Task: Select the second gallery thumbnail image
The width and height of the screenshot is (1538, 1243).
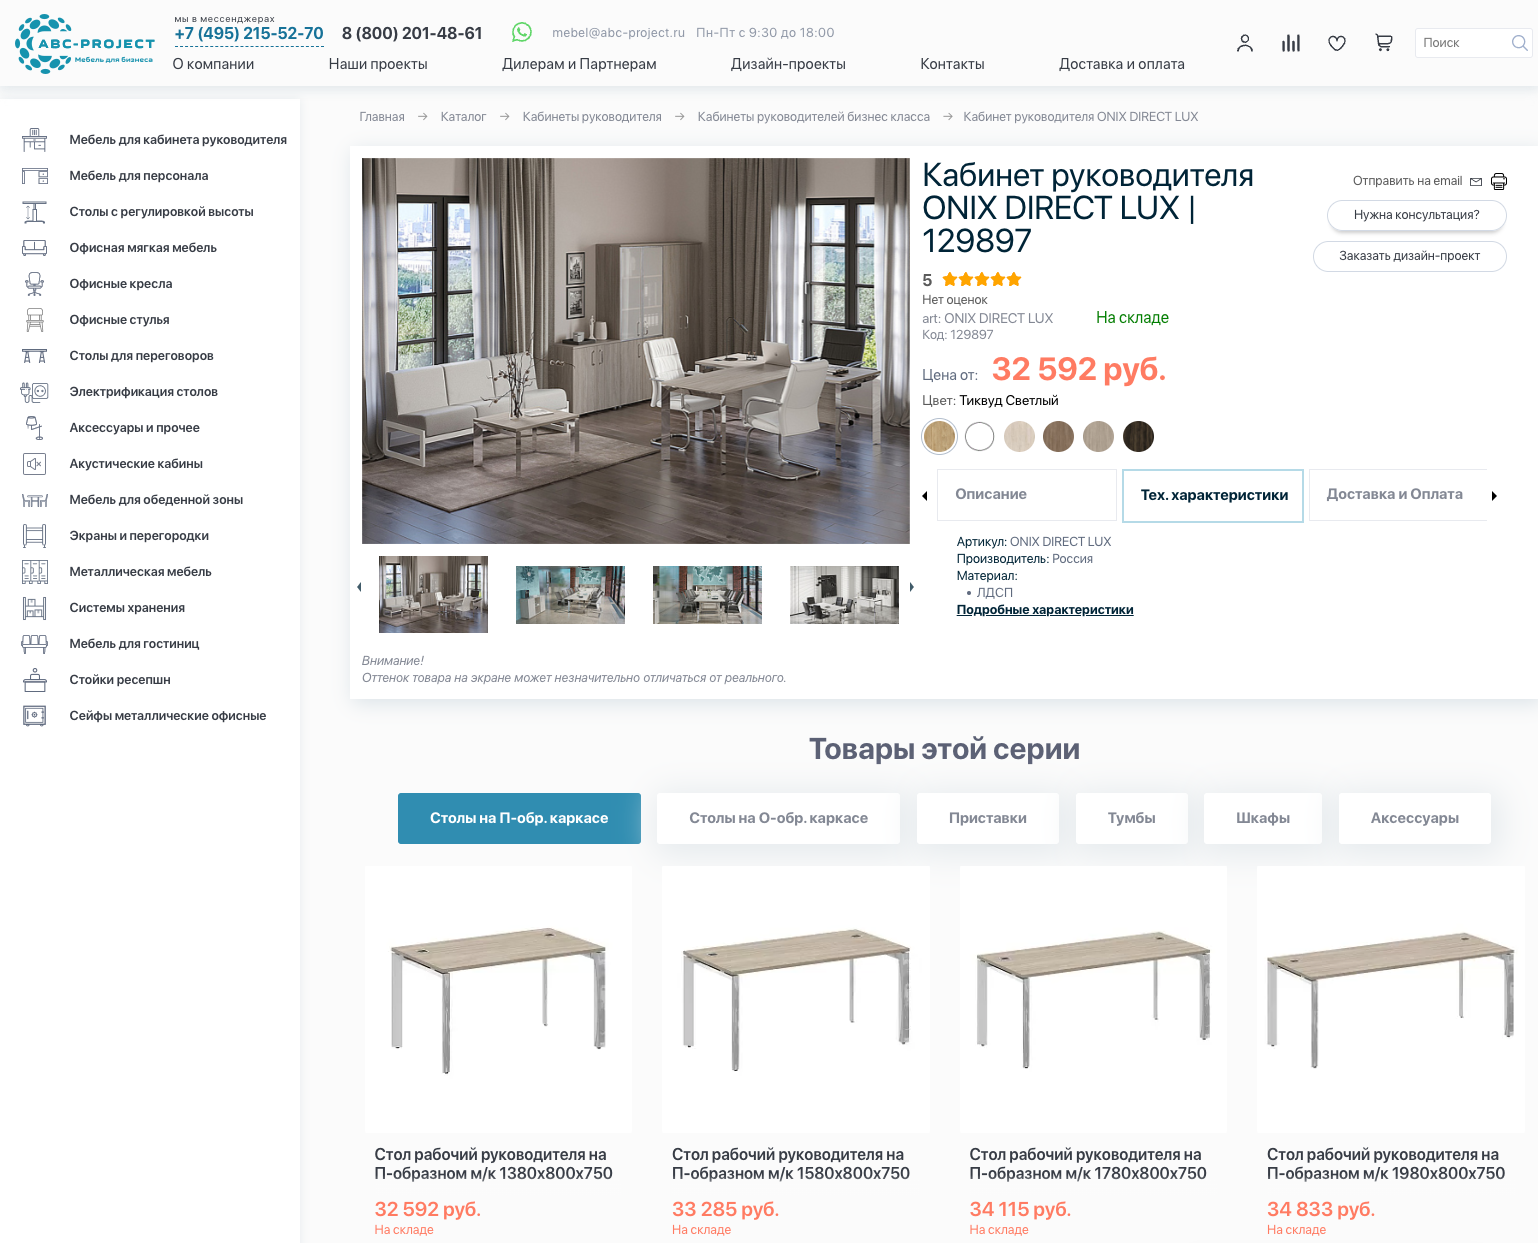Action: (570, 594)
